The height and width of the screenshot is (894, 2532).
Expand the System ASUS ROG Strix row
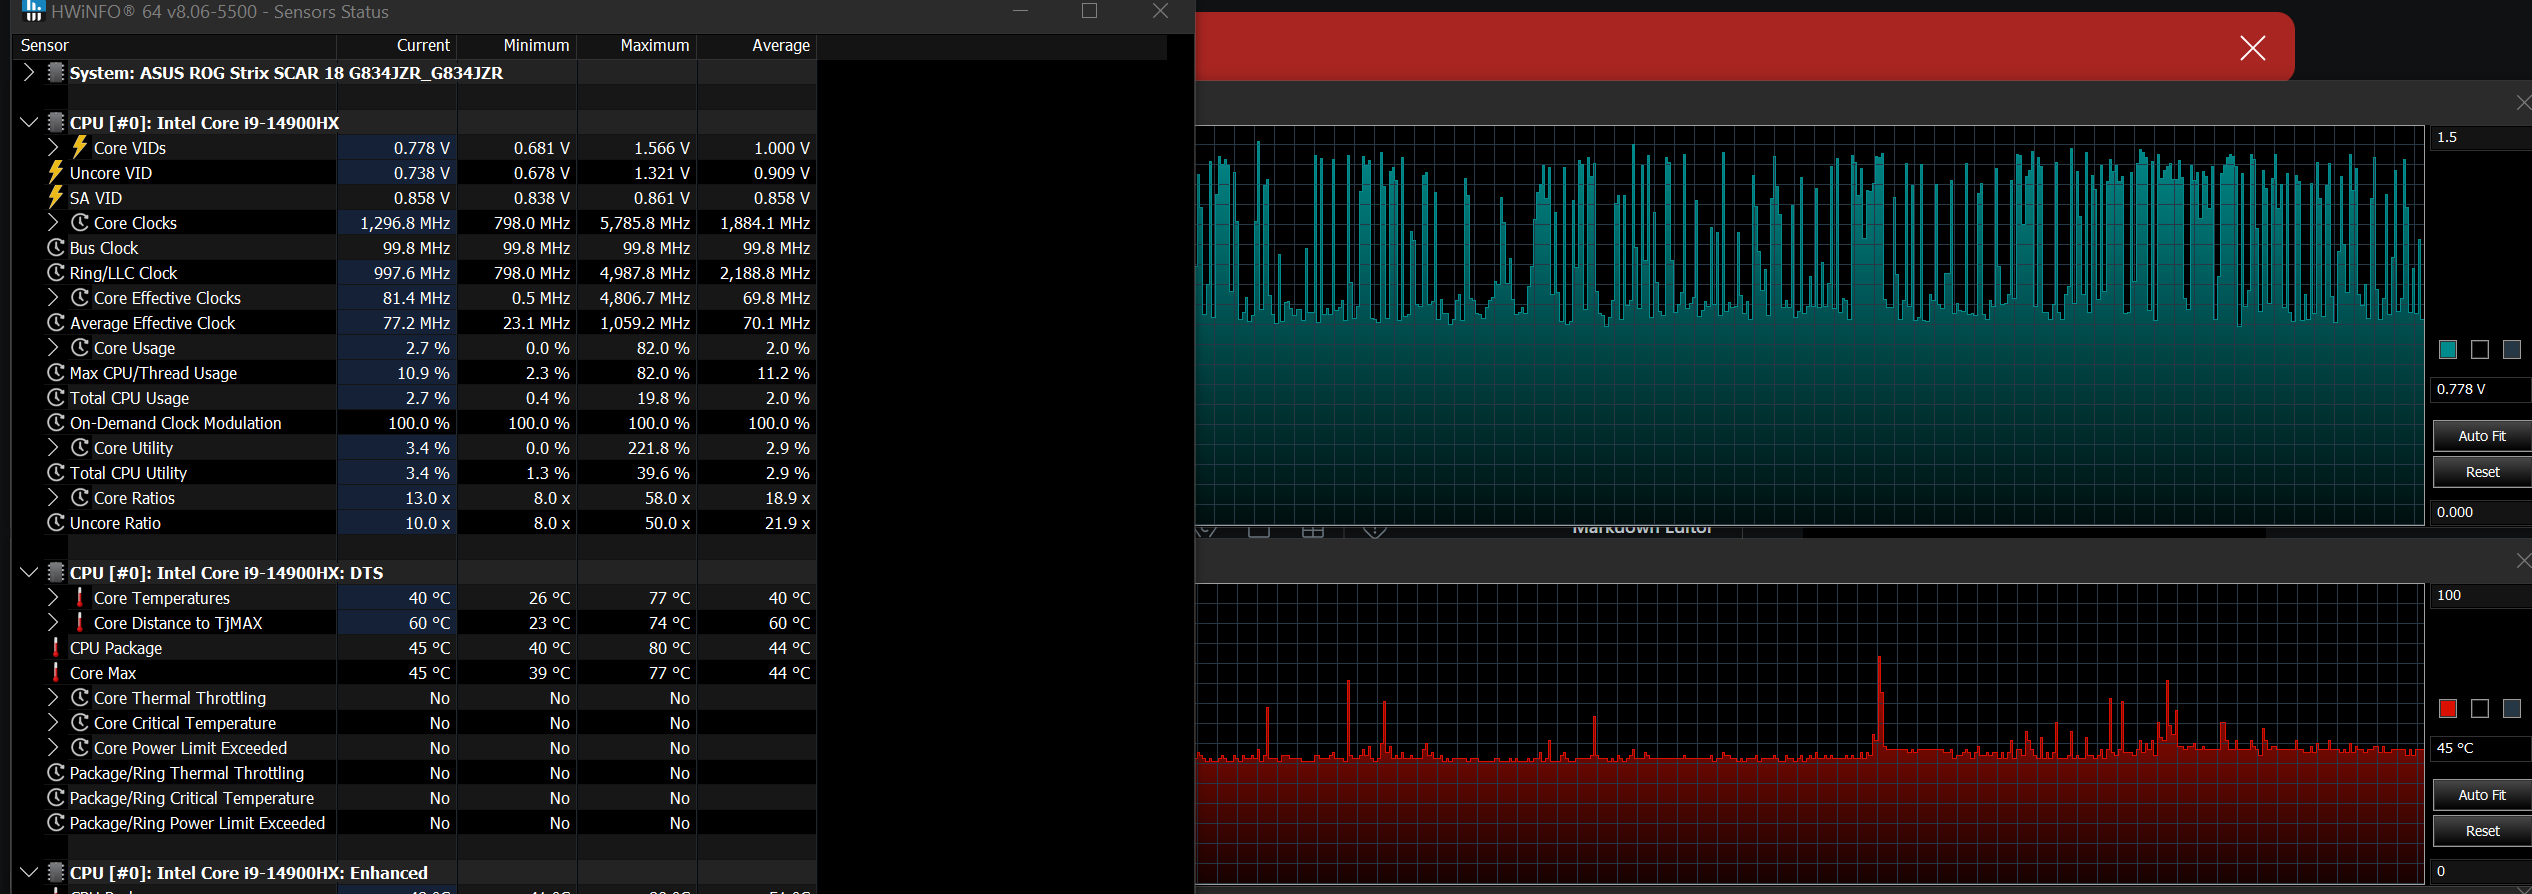point(29,72)
